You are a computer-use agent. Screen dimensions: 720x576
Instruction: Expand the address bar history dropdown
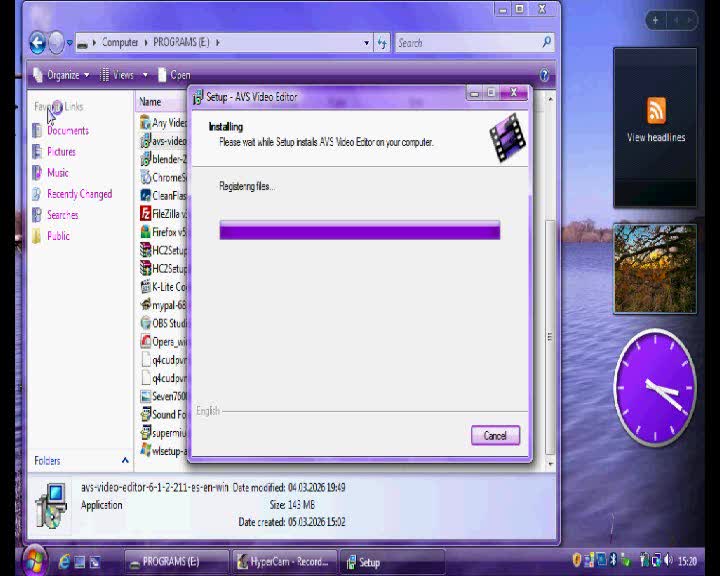pos(367,43)
